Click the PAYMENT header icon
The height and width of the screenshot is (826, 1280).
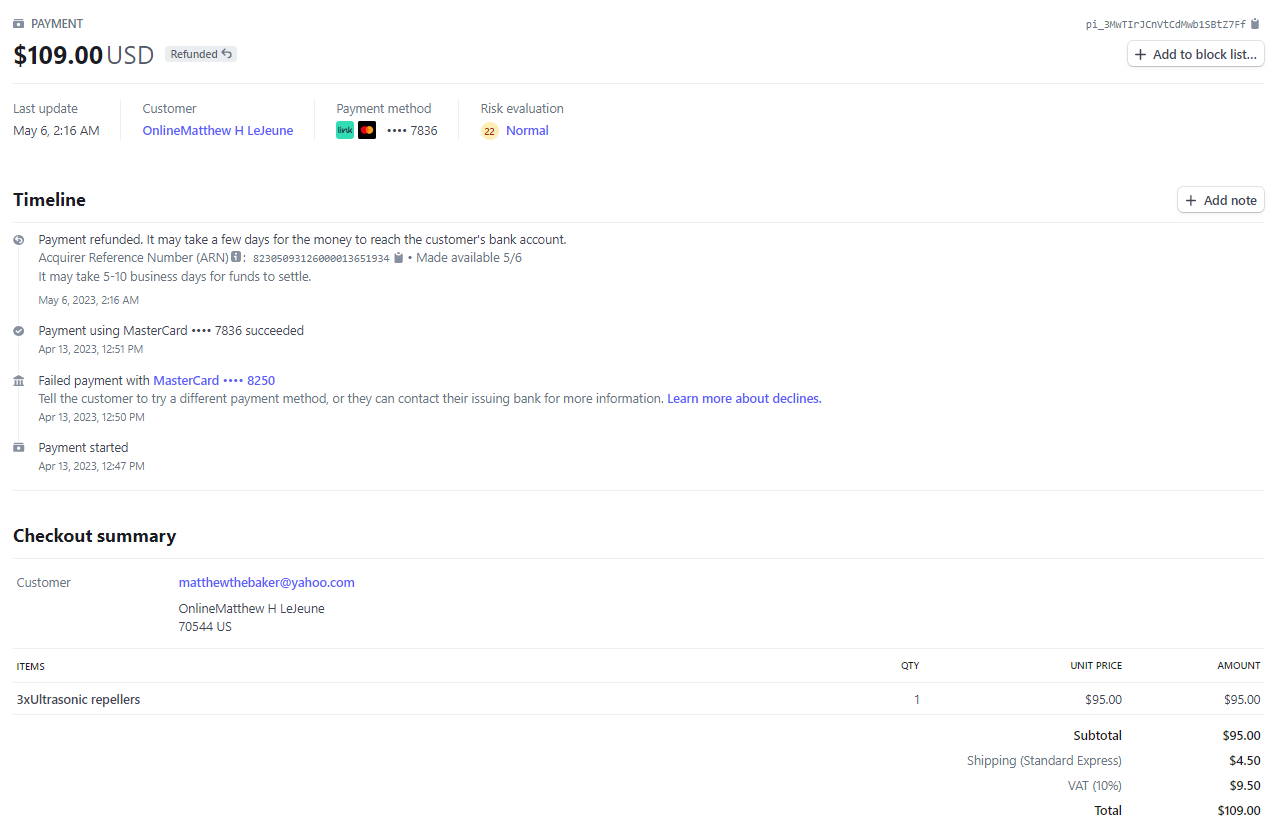click(19, 23)
